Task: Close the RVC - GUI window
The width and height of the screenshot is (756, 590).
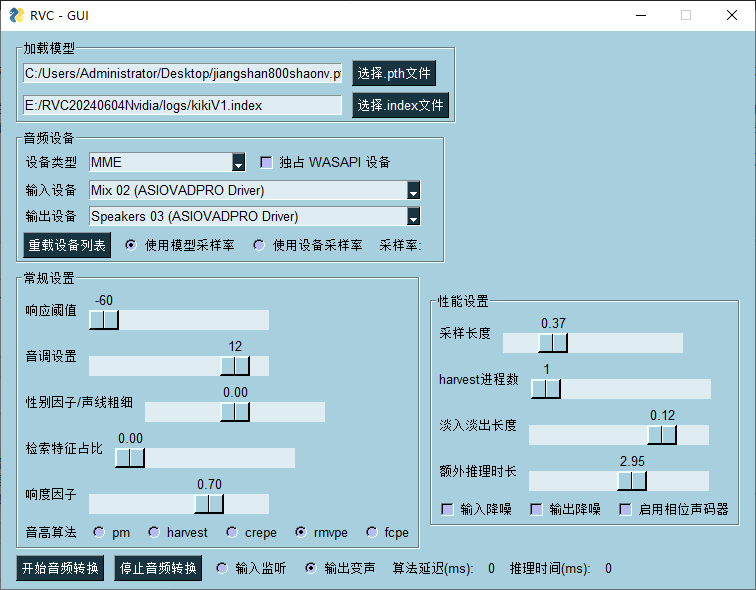Action: (732, 15)
